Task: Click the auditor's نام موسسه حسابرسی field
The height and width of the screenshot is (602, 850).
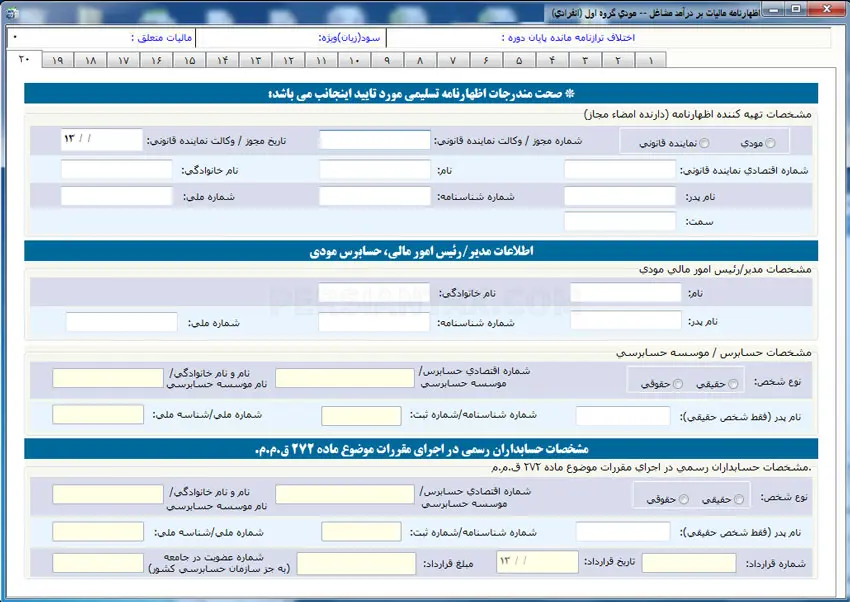Action: 108,378
